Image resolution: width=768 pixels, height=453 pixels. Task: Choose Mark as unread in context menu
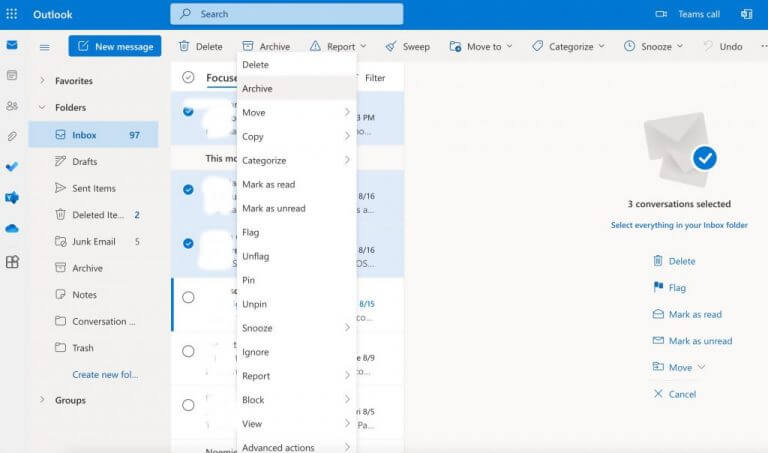[296, 209]
